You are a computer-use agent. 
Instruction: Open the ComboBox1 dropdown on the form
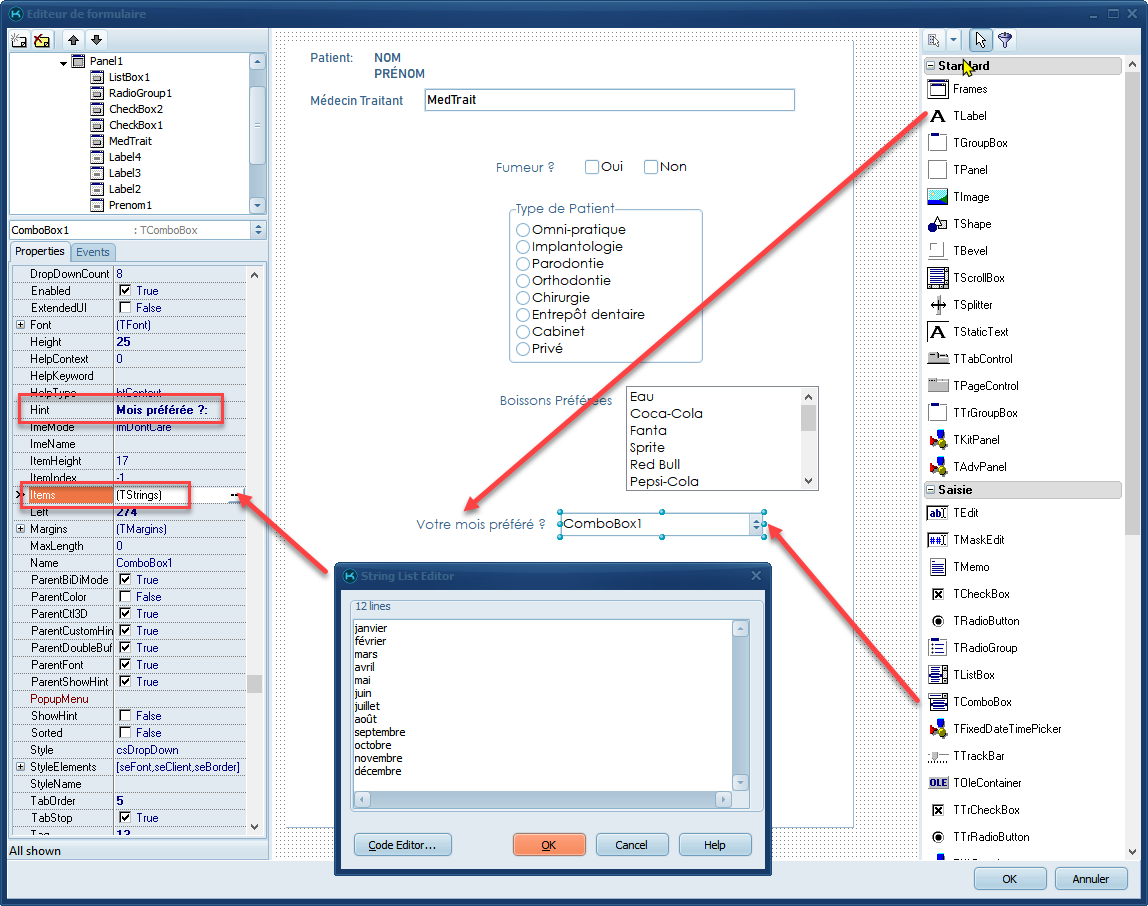tap(756, 524)
